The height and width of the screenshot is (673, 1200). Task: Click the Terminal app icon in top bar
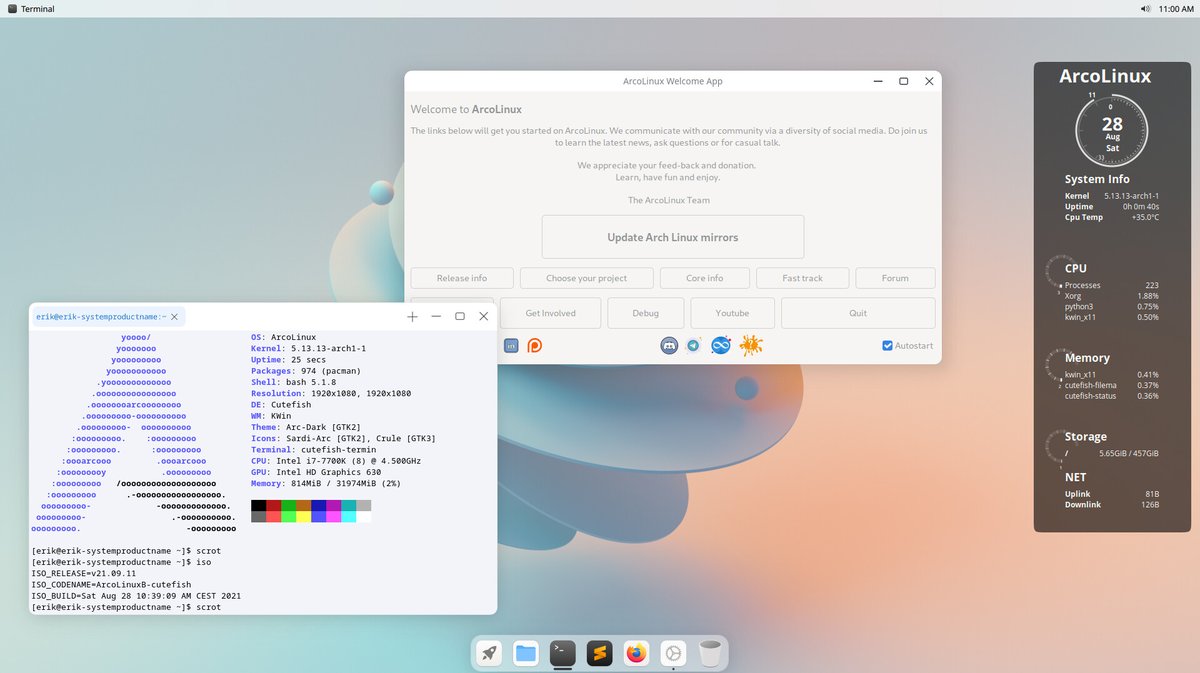pyautogui.click(x=11, y=9)
